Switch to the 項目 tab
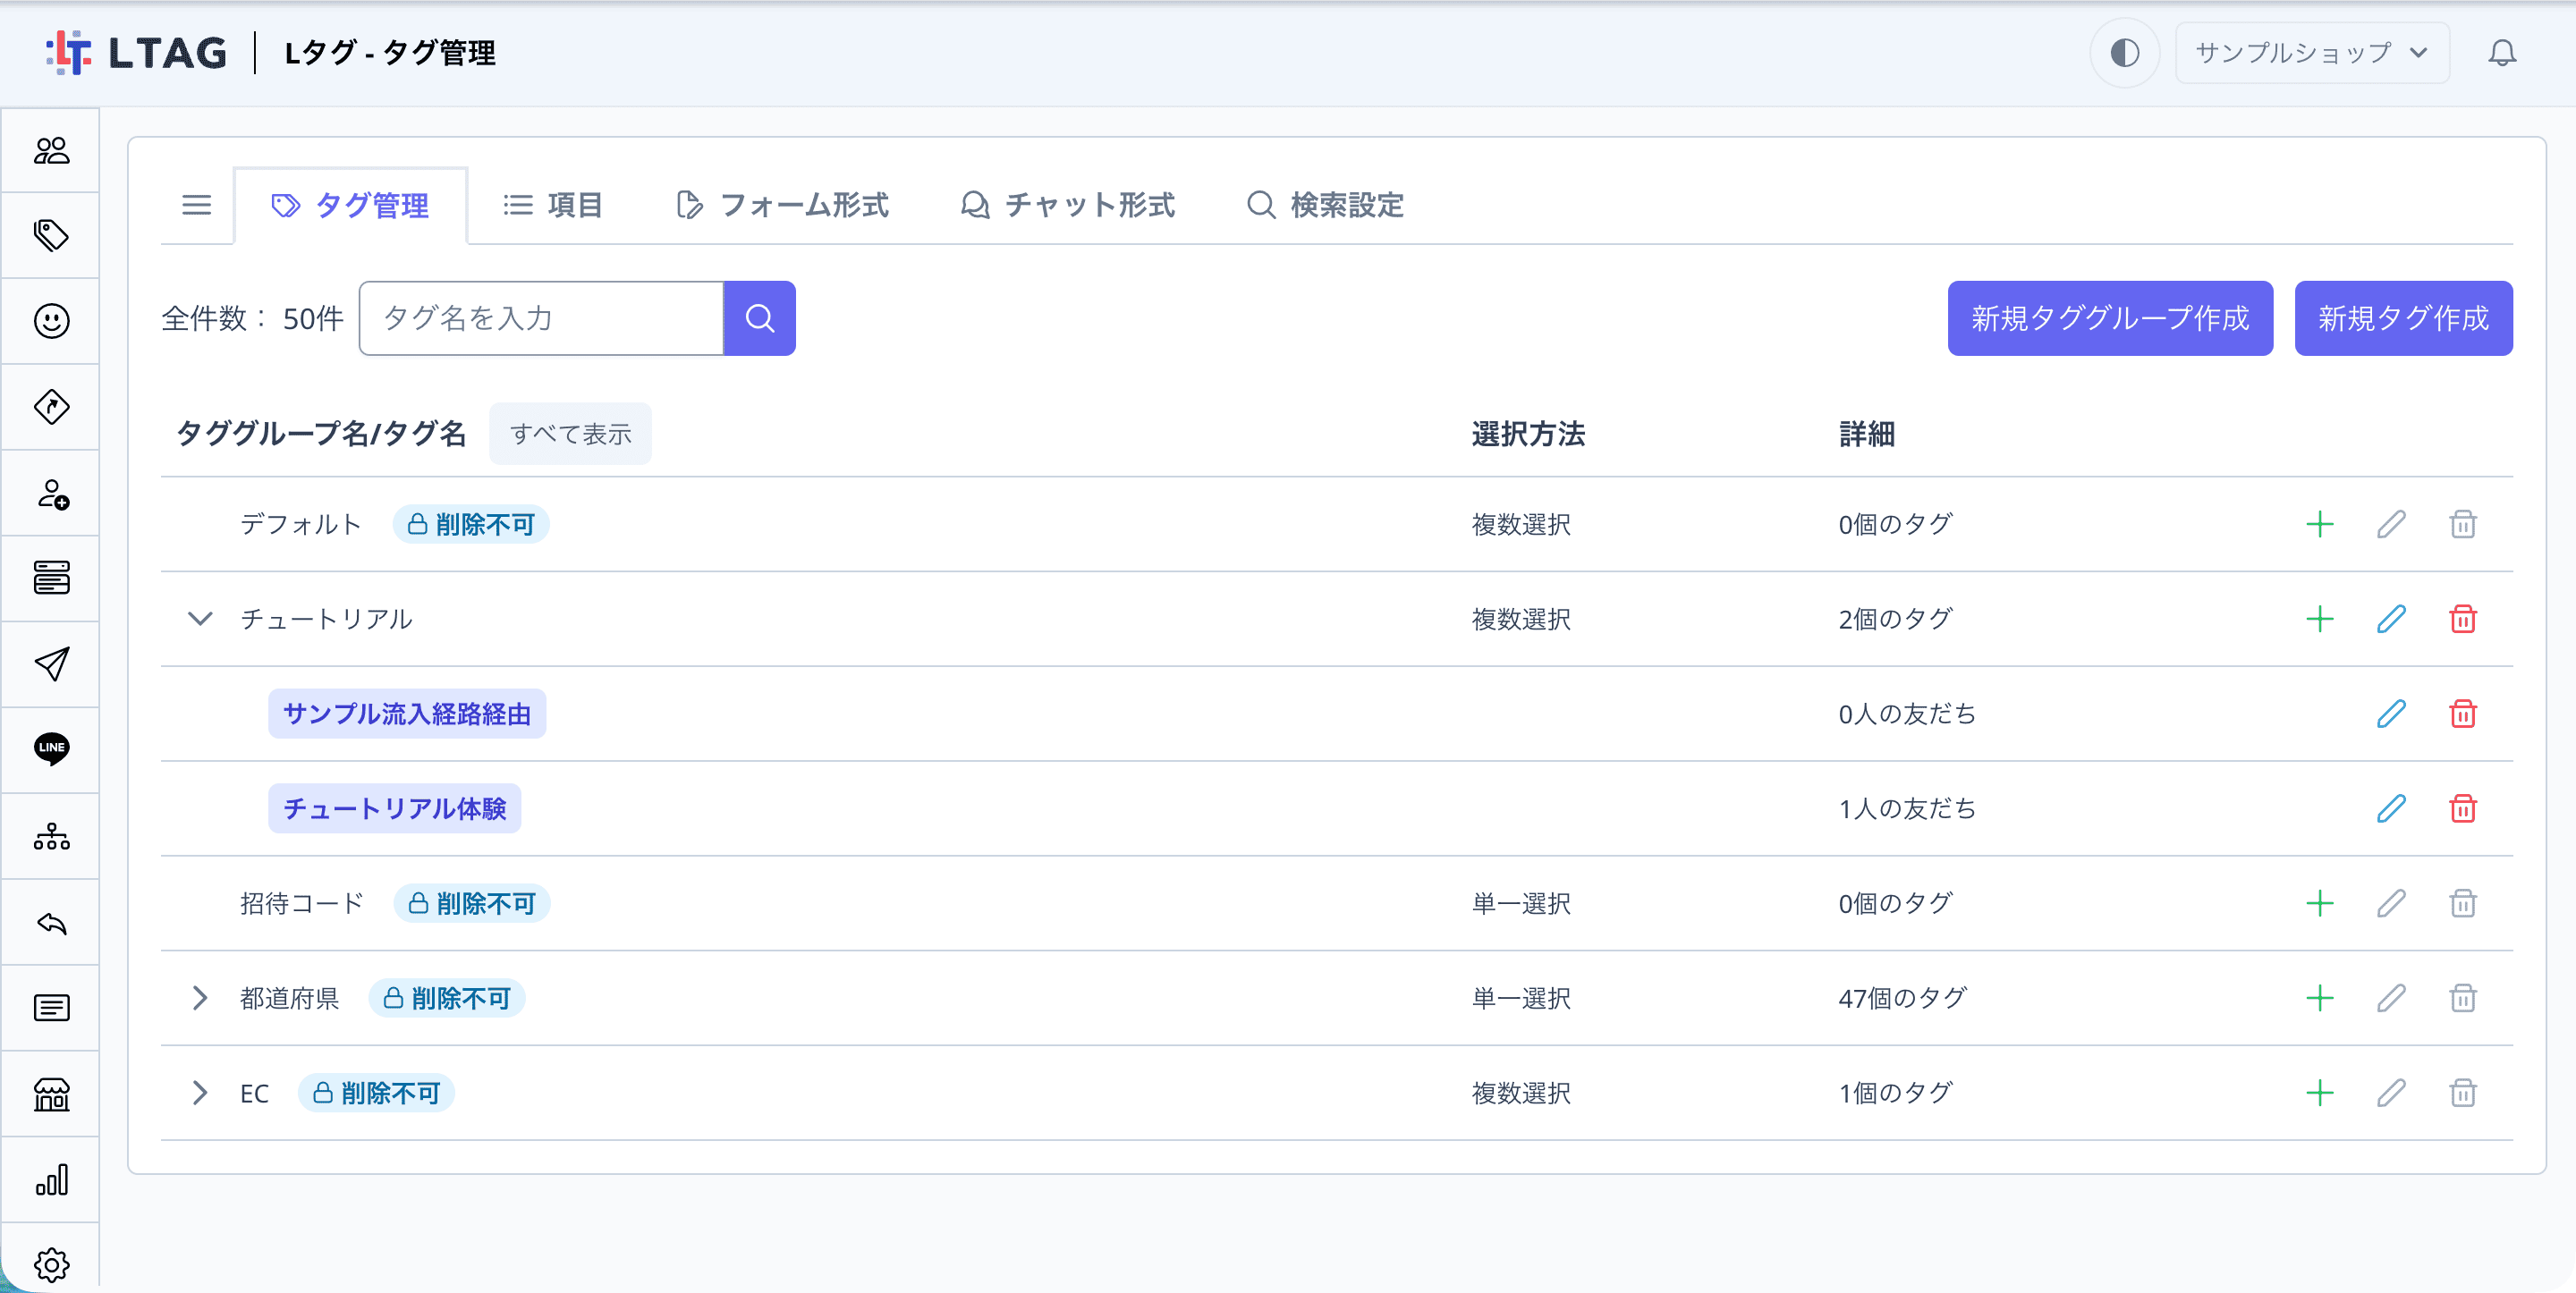This screenshot has height=1293, width=2576. pos(553,205)
